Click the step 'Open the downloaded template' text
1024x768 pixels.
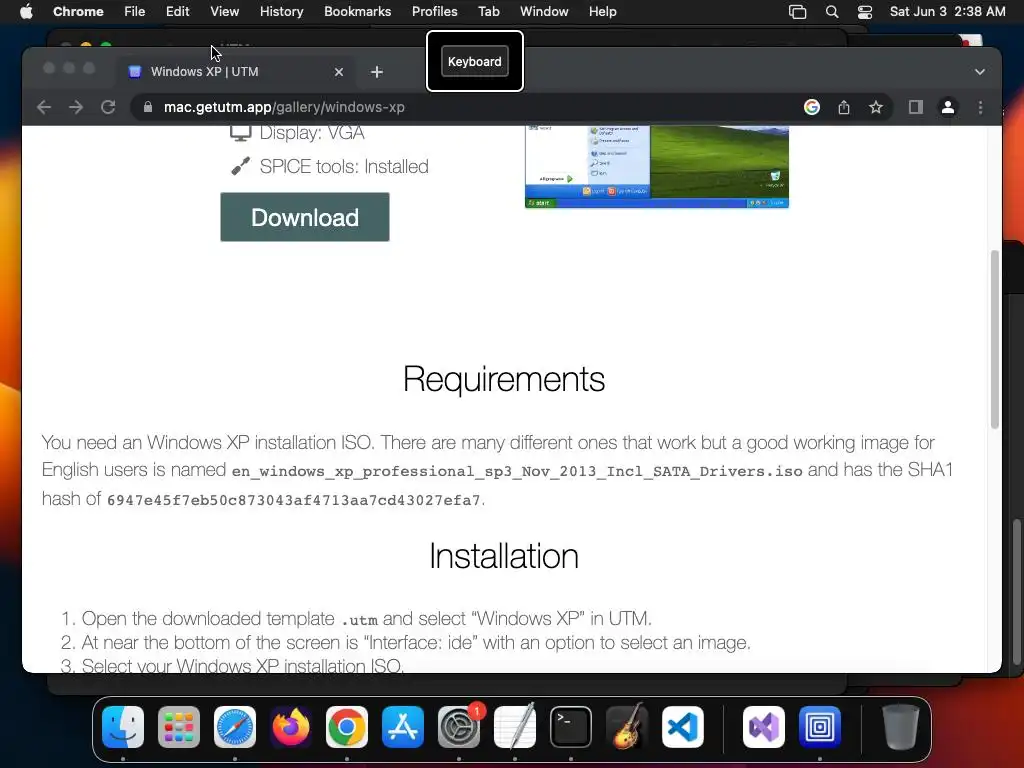[x=366, y=618]
